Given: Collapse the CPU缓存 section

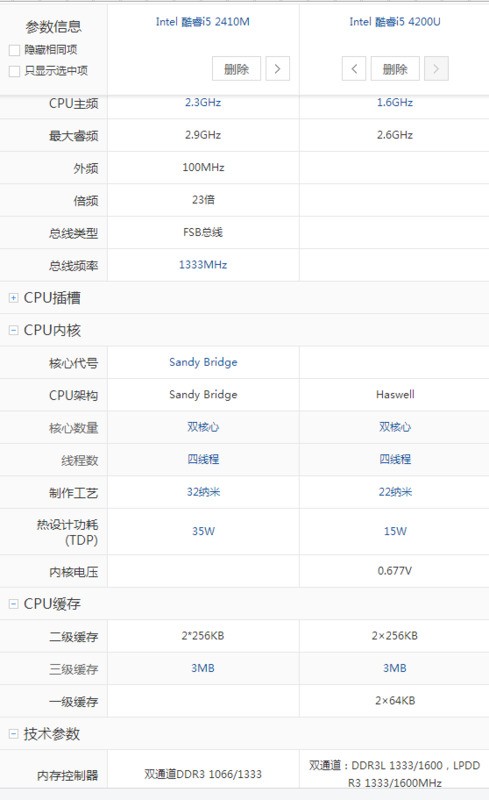Looking at the screenshot, I should click(x=13, y=604).
